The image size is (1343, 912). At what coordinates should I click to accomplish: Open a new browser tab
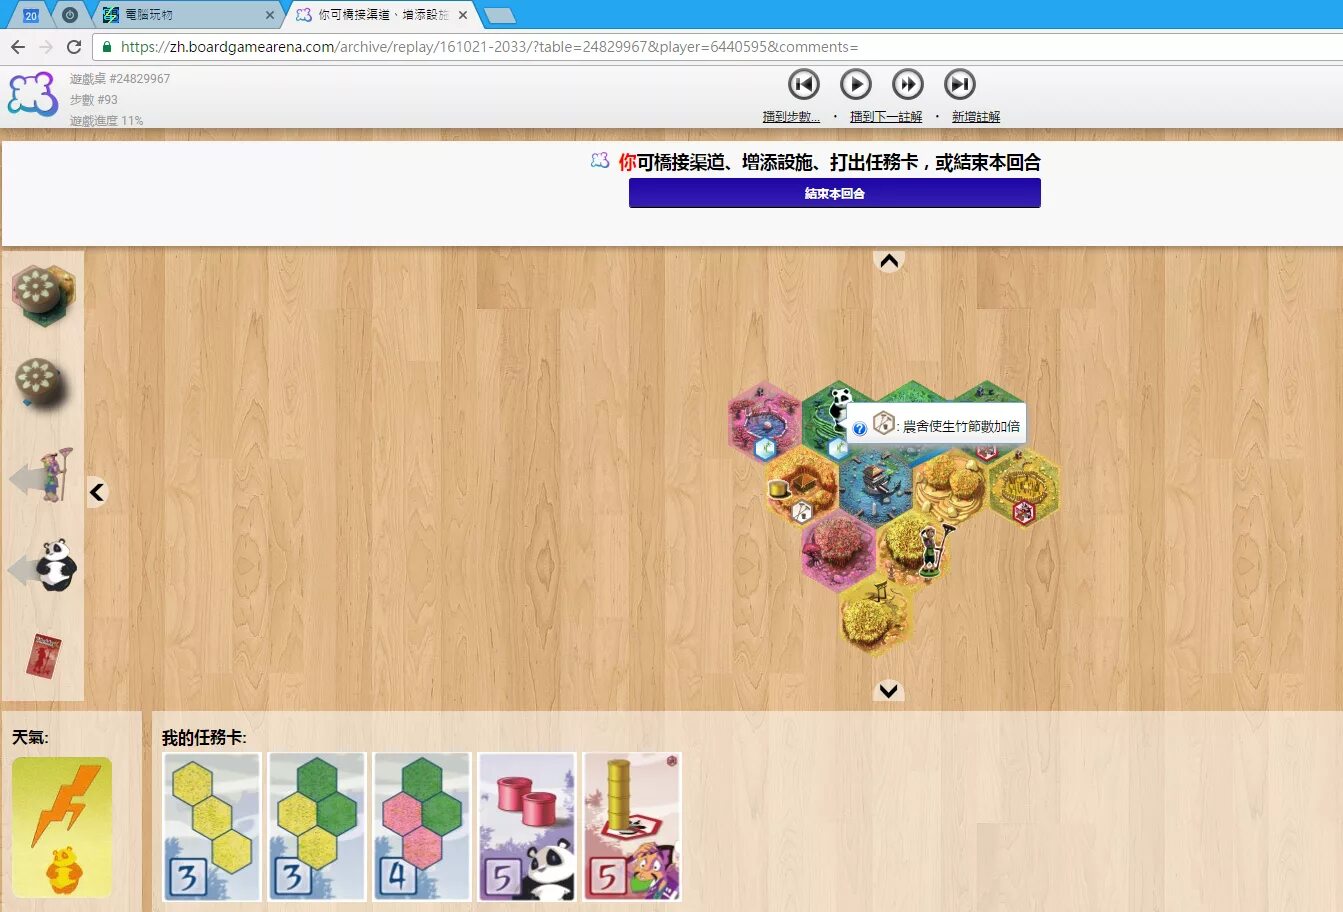coord(499,15)
